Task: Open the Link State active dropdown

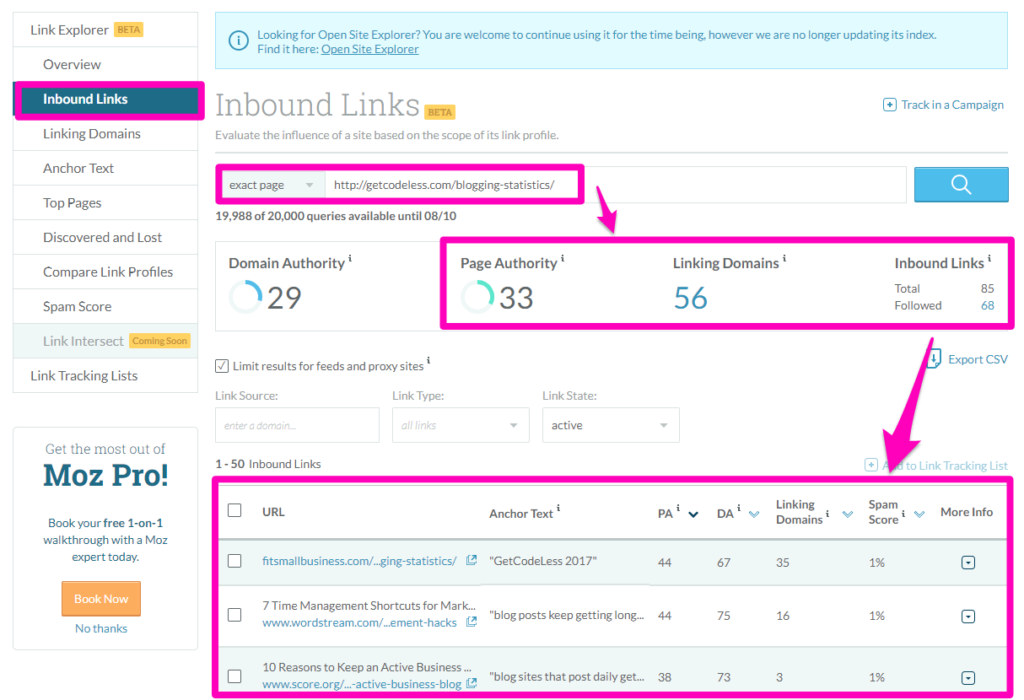Action: click(x=611, y=425)
